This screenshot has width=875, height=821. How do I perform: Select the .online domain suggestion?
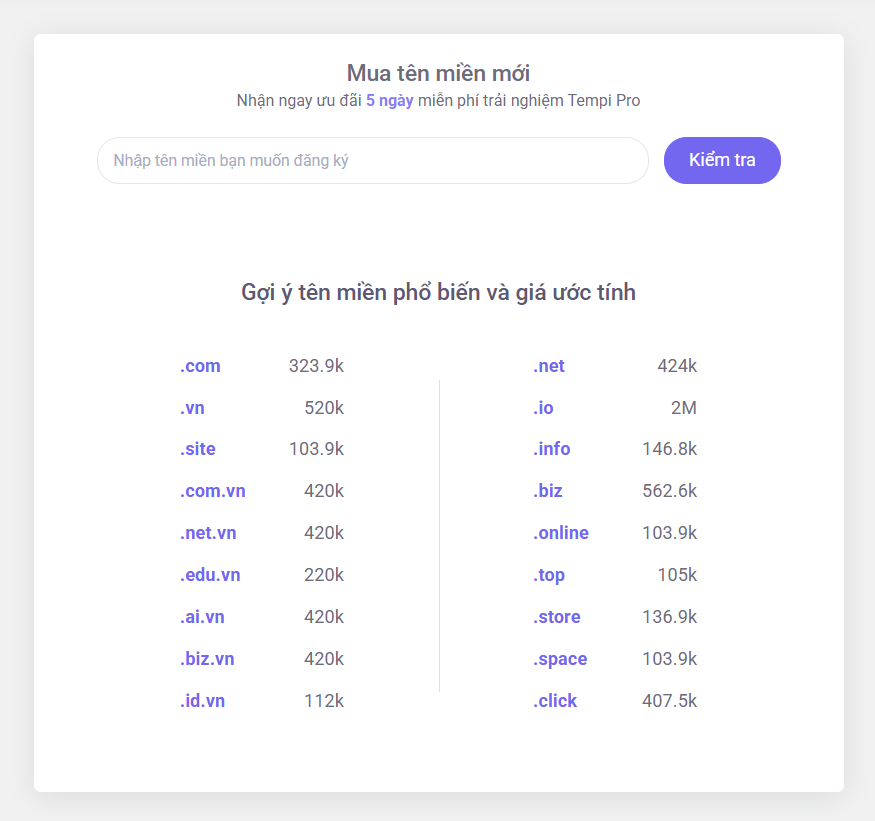point(561,533)
